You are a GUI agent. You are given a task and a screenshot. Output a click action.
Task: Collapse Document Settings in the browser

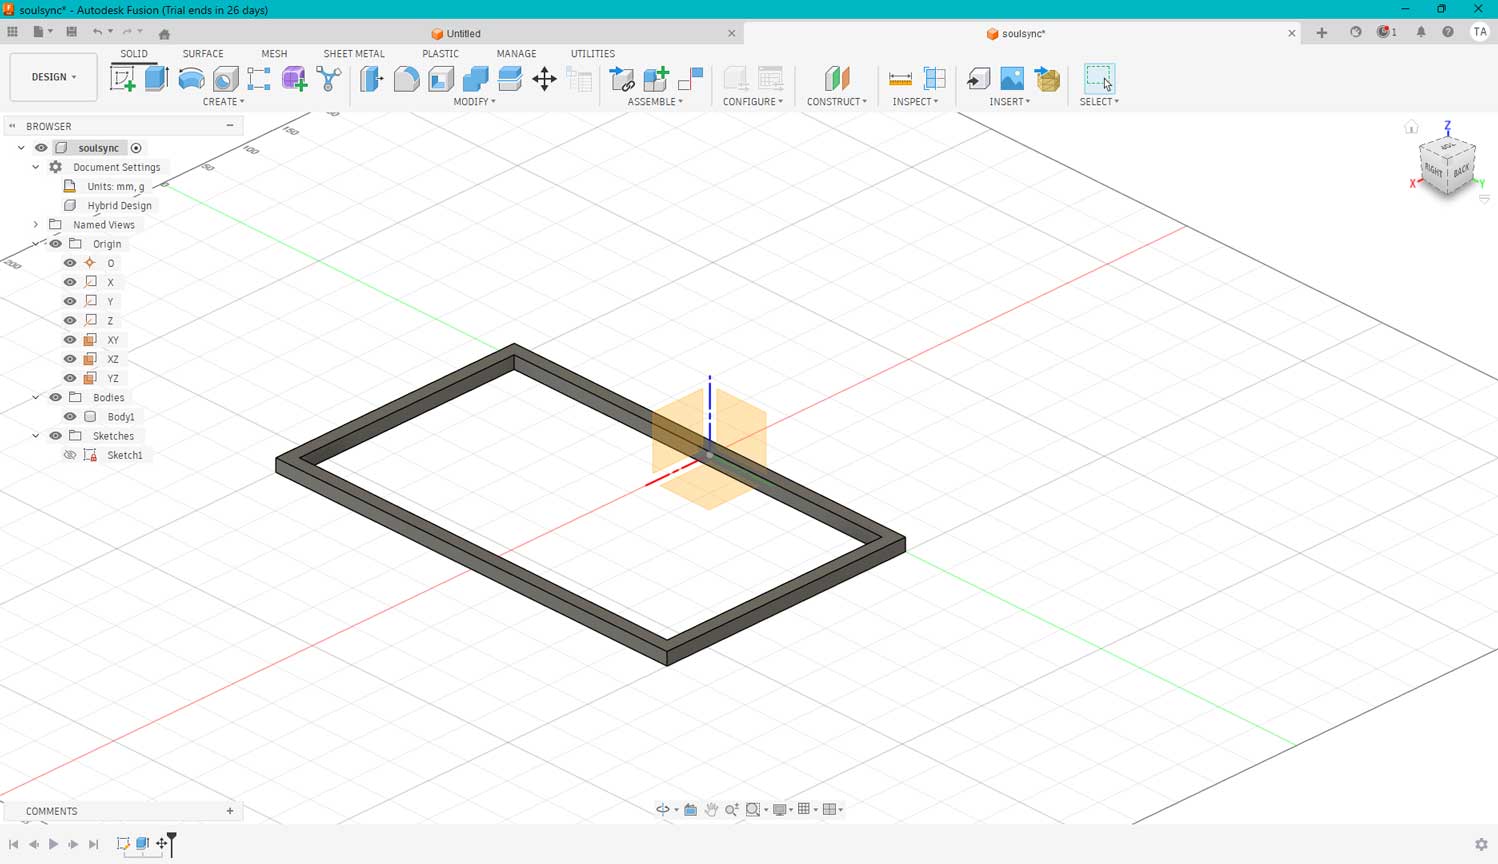(x=36, y=167)
